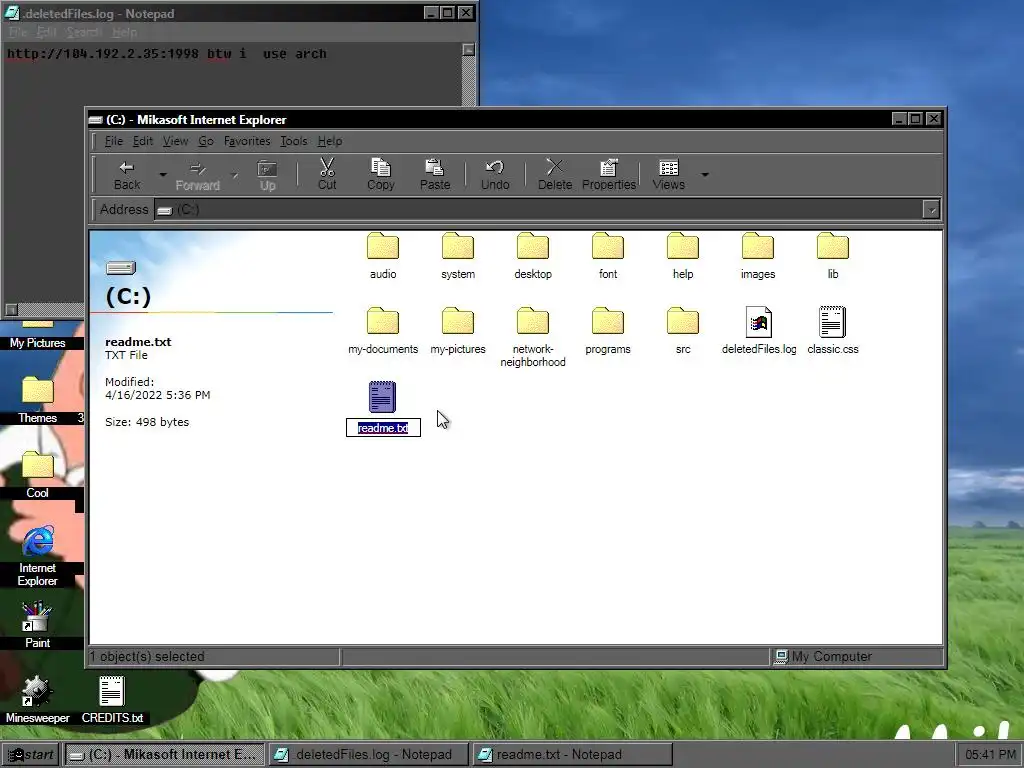The height and width of the screenshot is (768, 1024).
Task: Click the Start button
Action: pos(30,754)
